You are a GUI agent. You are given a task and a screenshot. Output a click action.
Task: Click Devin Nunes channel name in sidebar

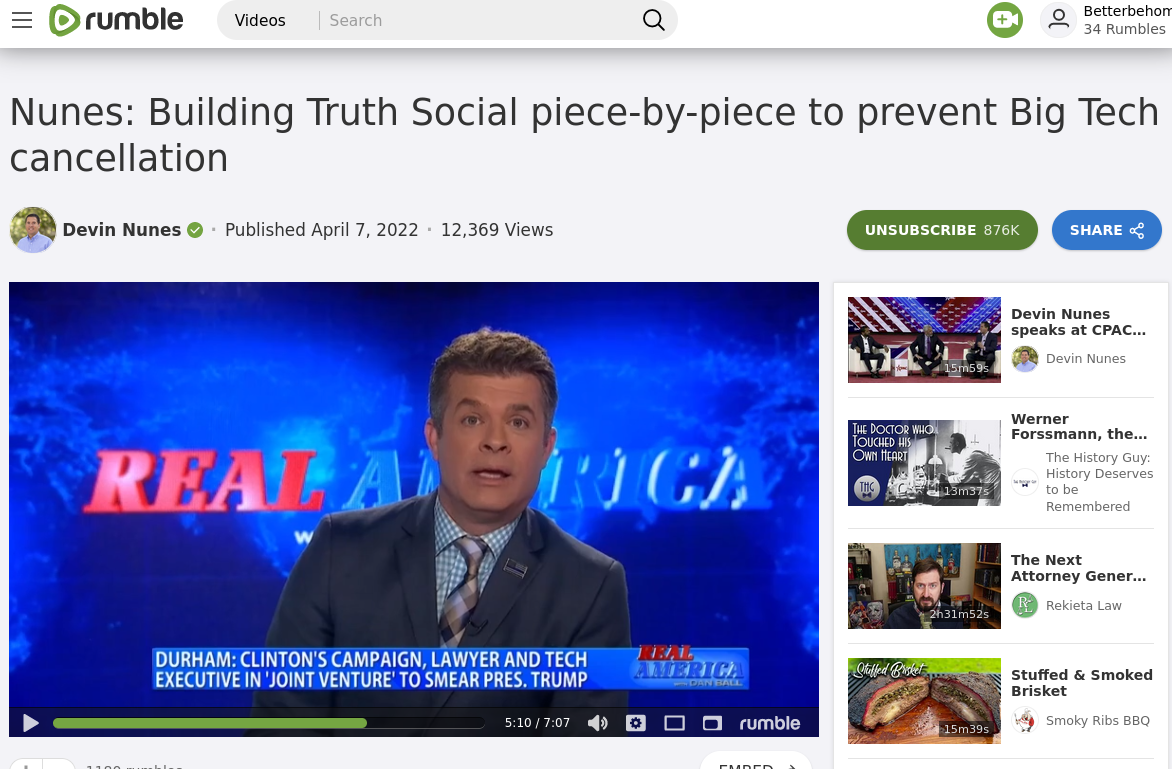click(1085, 359)
